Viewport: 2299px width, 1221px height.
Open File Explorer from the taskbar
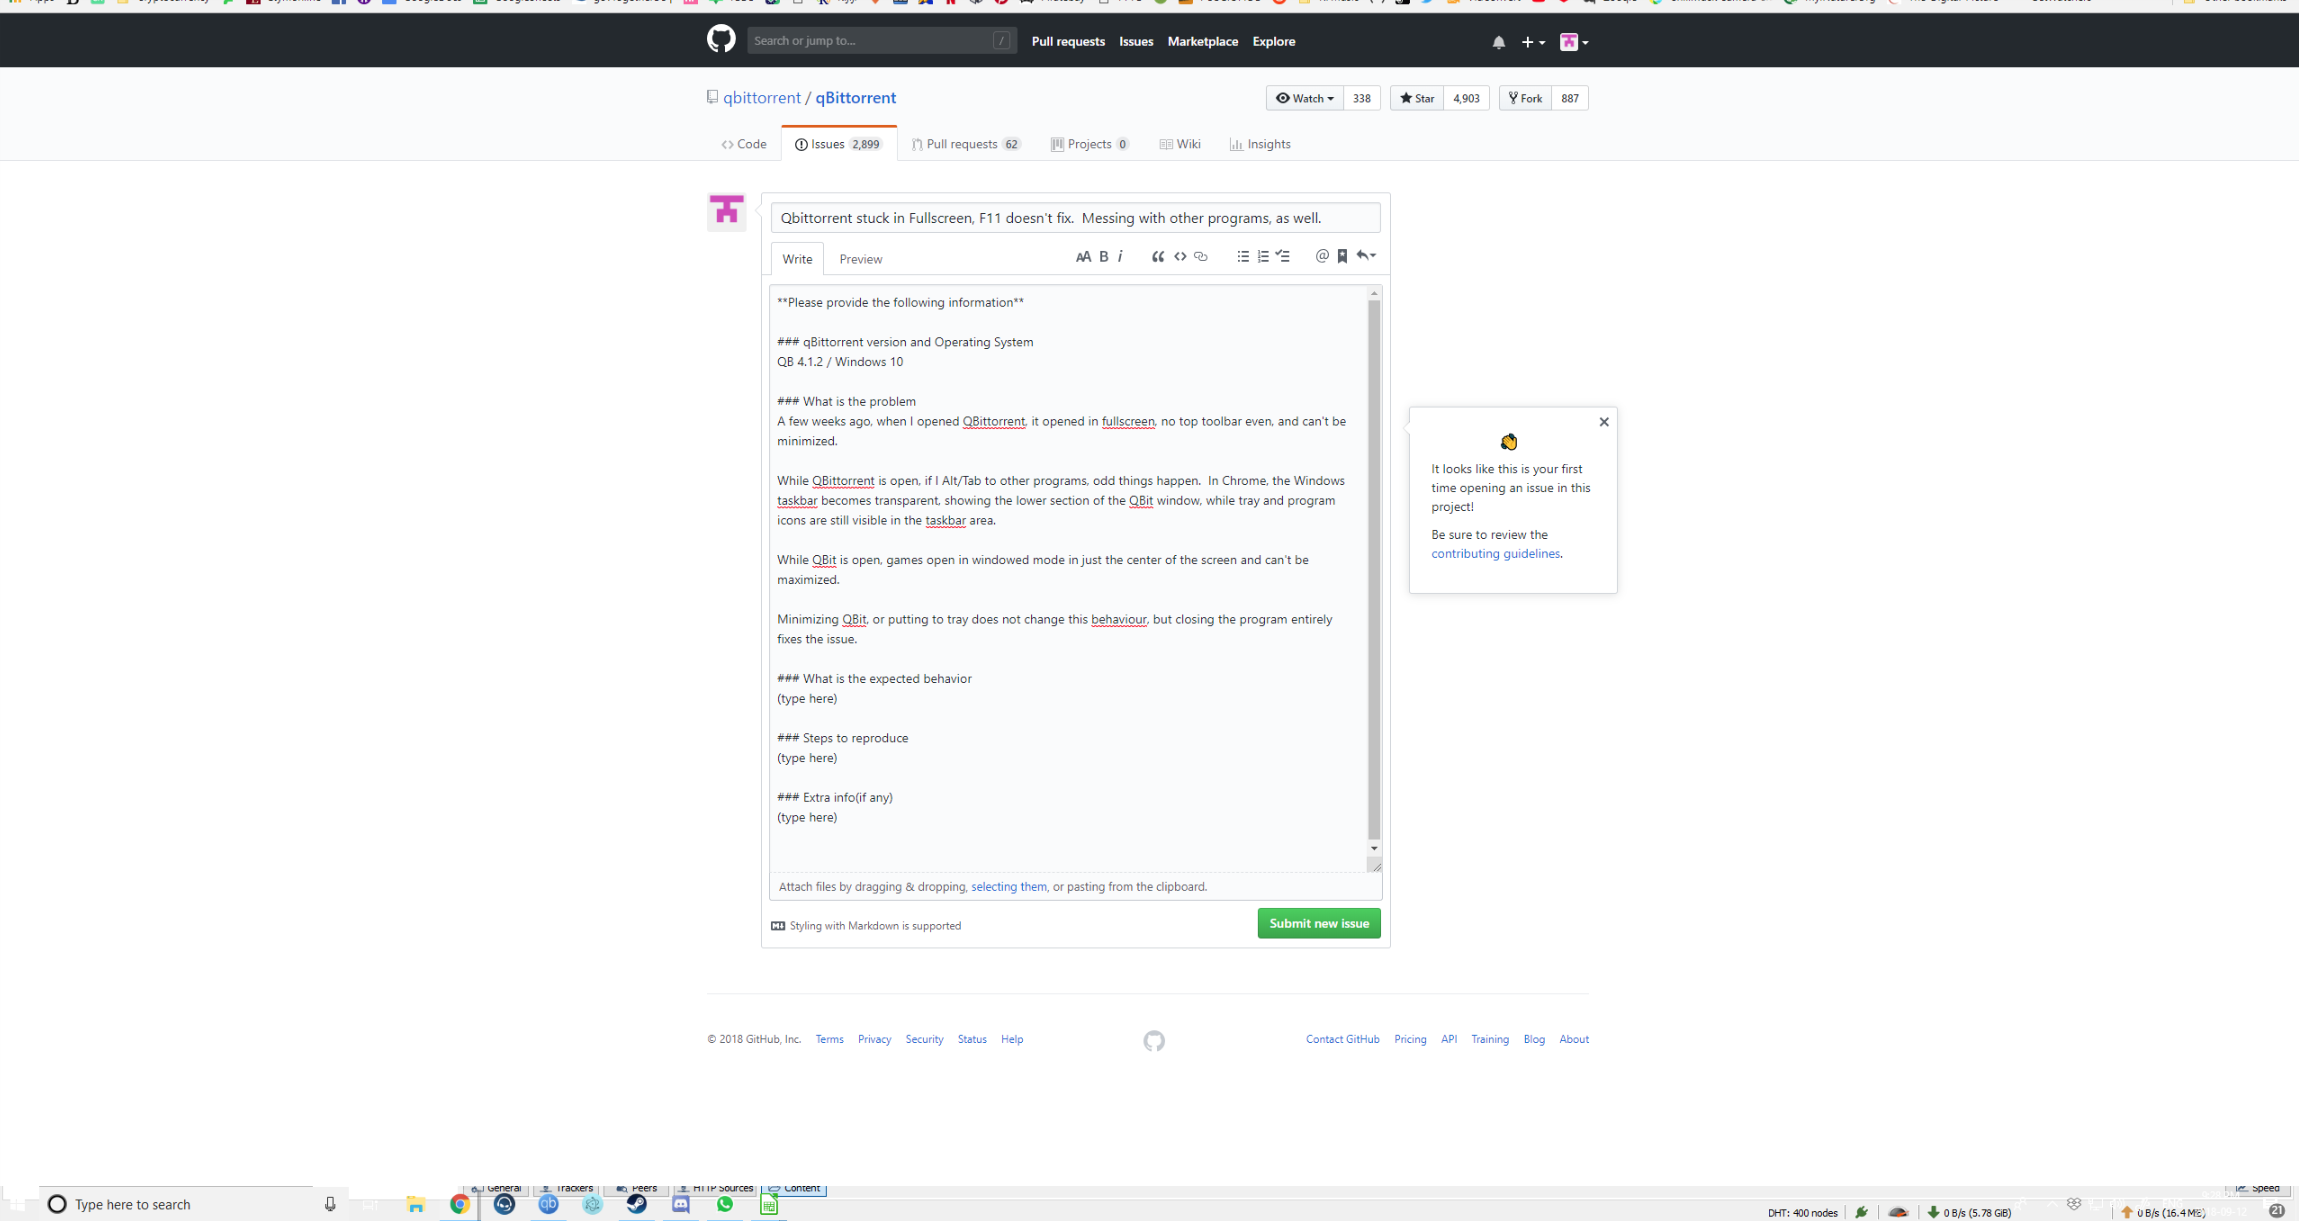(x=416, y=1204)
